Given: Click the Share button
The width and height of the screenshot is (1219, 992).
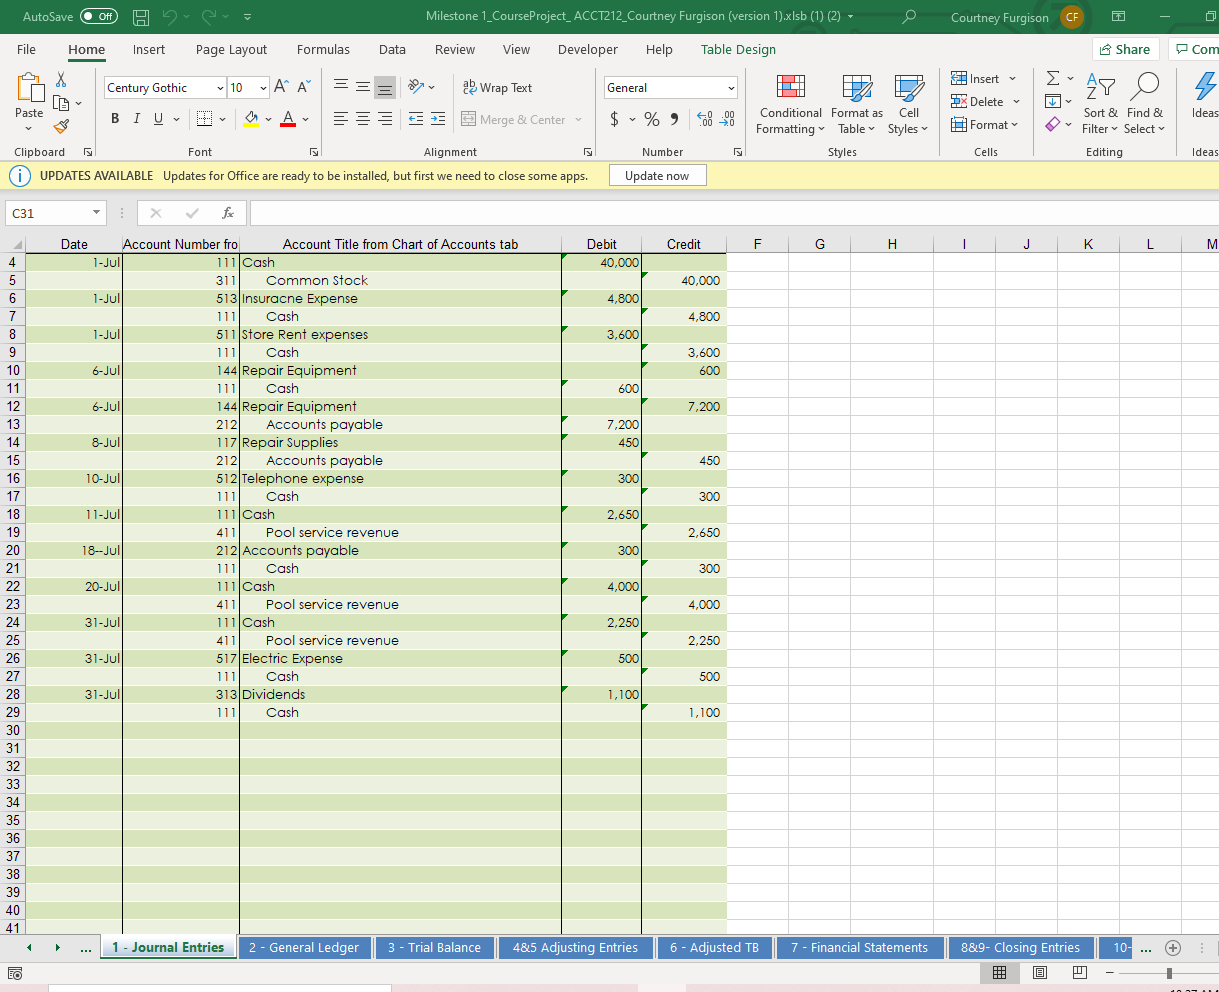Looking at the screenshot, I should pyautogui.click(x=1125, y=49).
